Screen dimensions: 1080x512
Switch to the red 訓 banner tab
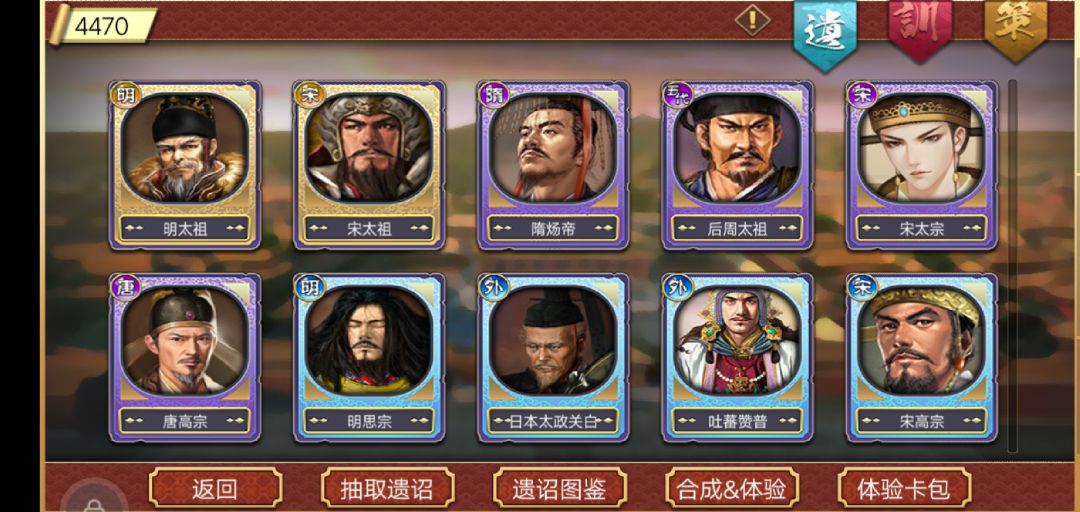coord(920,28)
